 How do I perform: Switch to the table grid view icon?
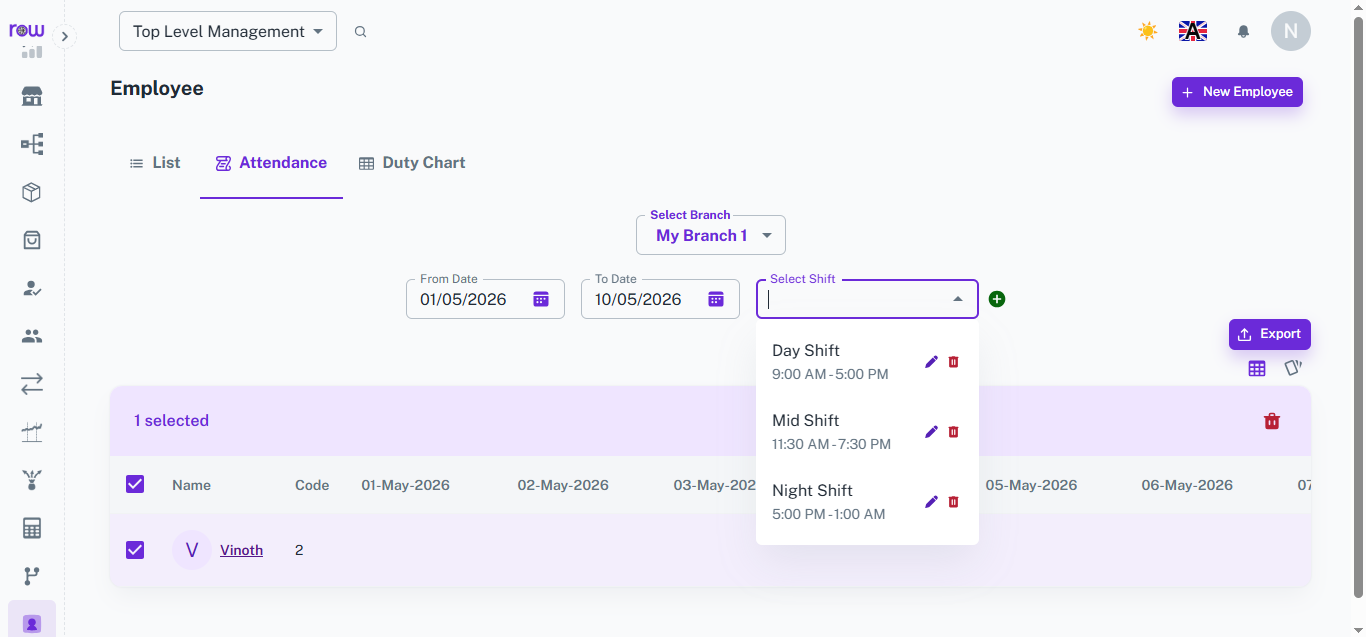pyautogui.click(x=1257, y=369)
